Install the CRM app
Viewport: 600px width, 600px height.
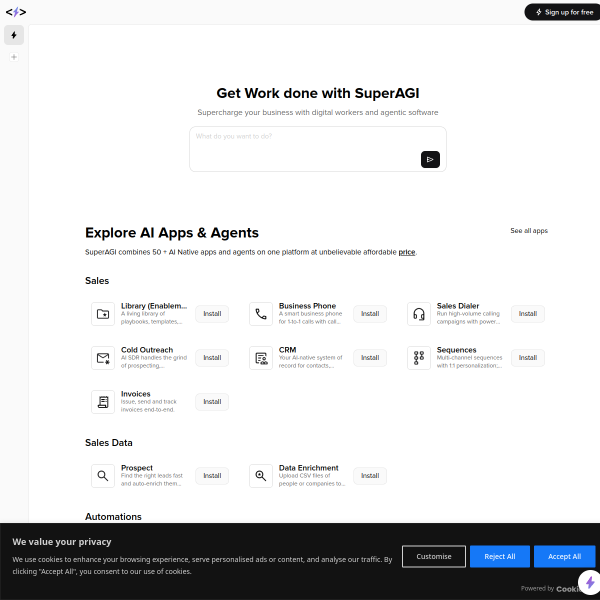(370, 358)
